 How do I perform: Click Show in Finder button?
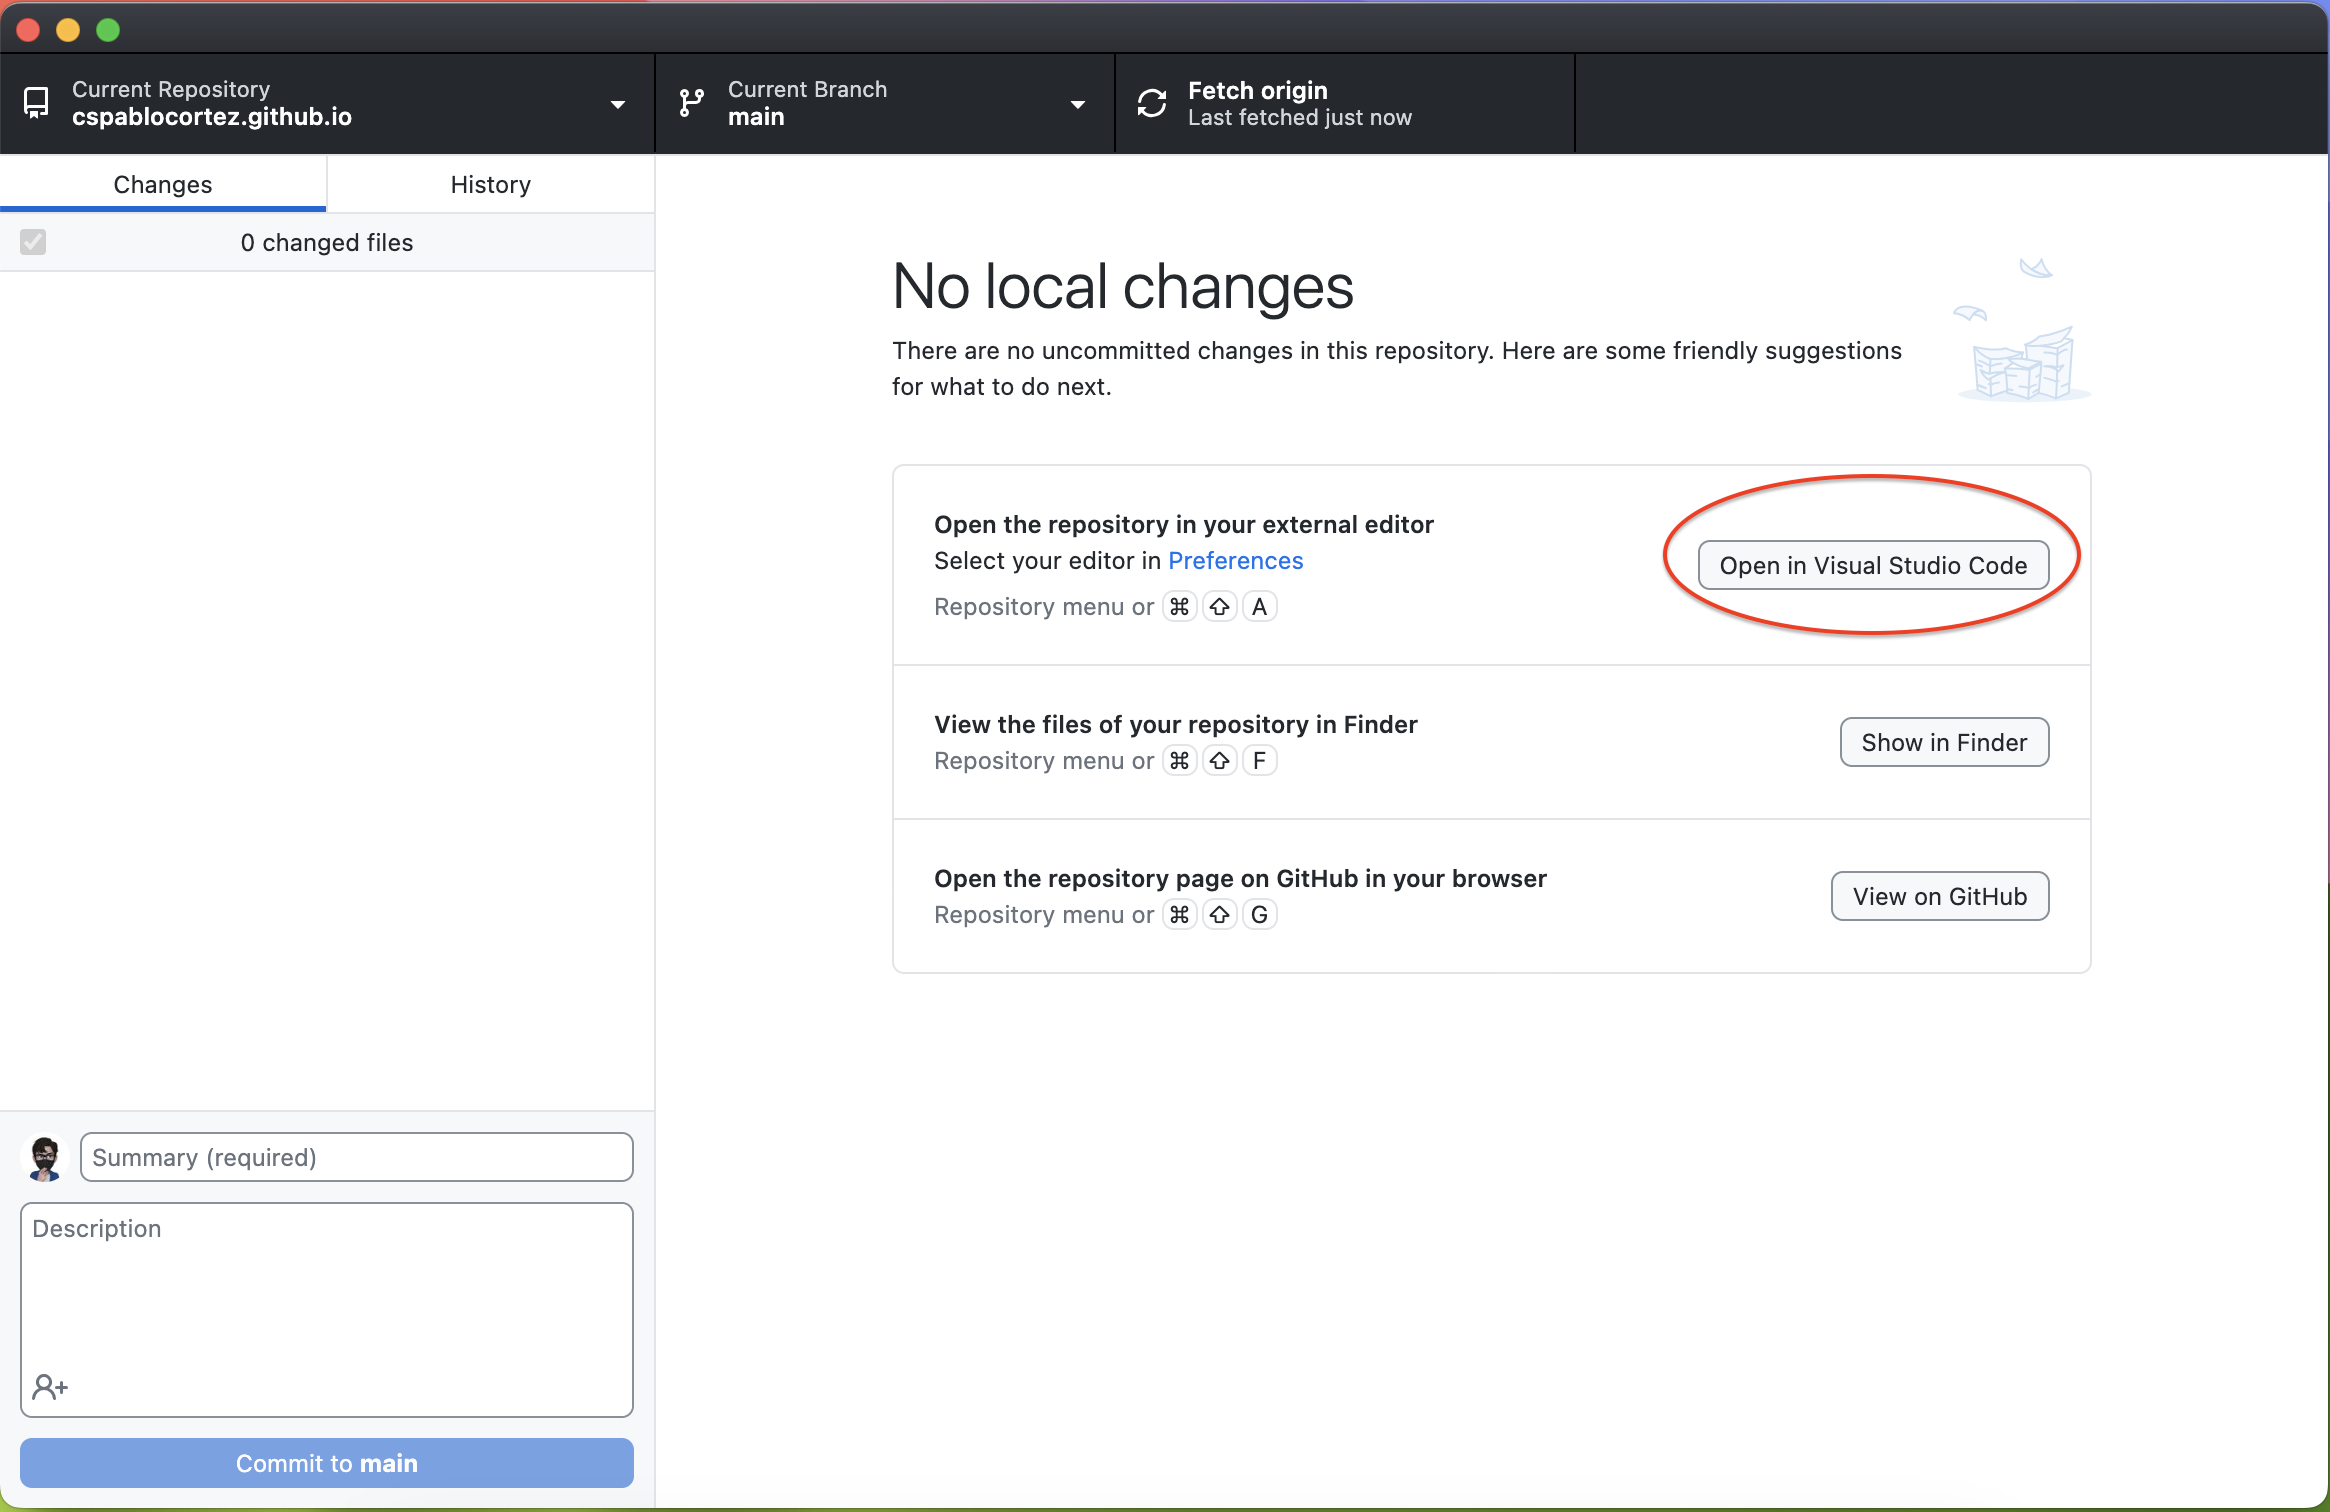click(1944, 742)
